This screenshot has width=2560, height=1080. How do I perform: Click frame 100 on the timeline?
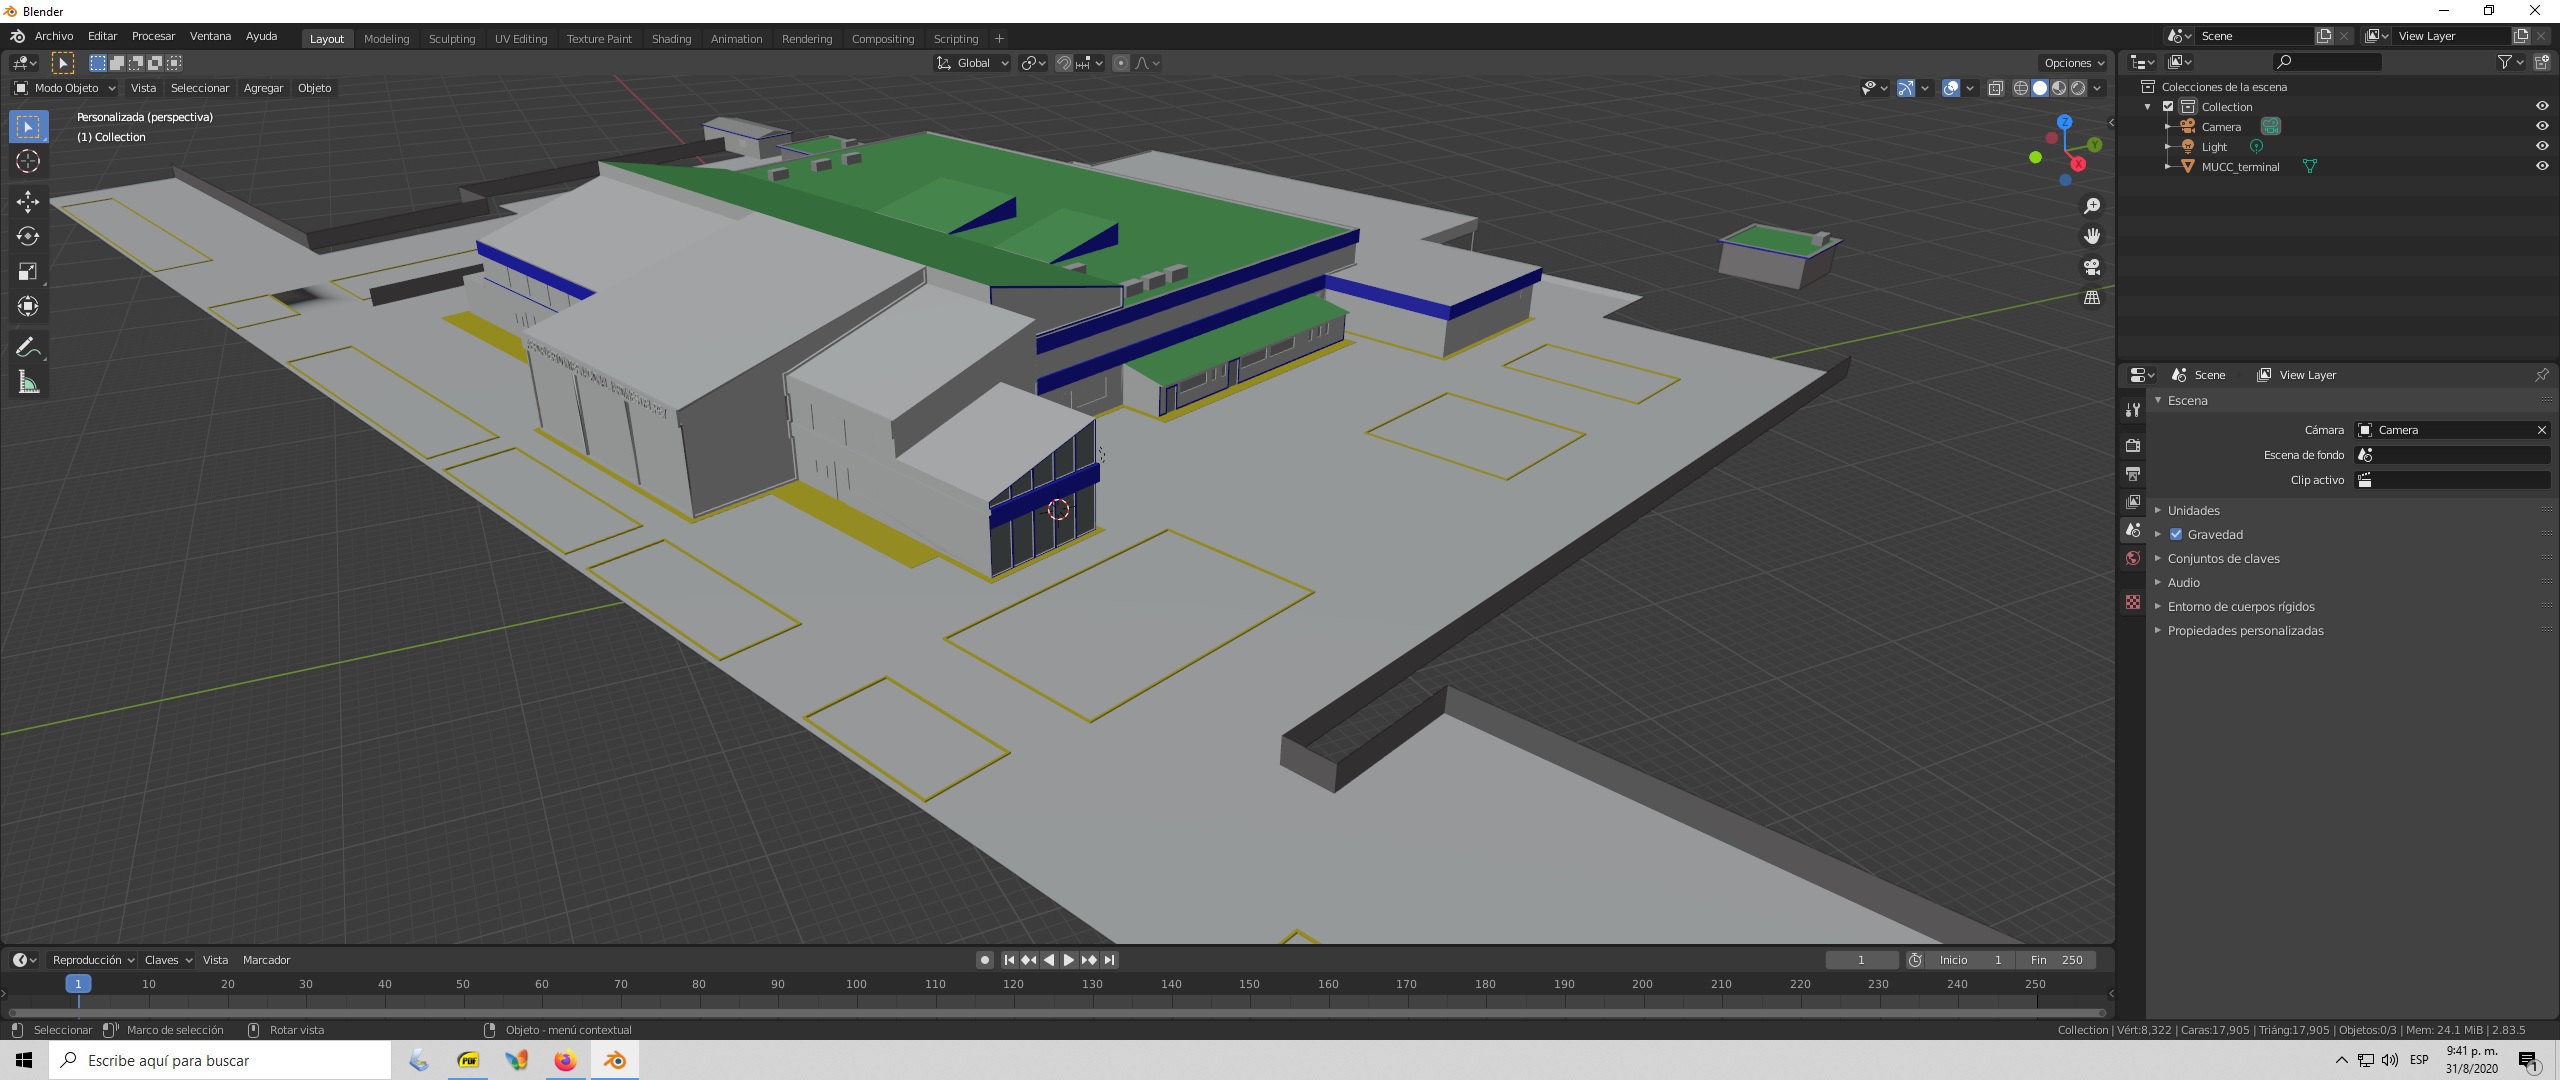[856, 985]
